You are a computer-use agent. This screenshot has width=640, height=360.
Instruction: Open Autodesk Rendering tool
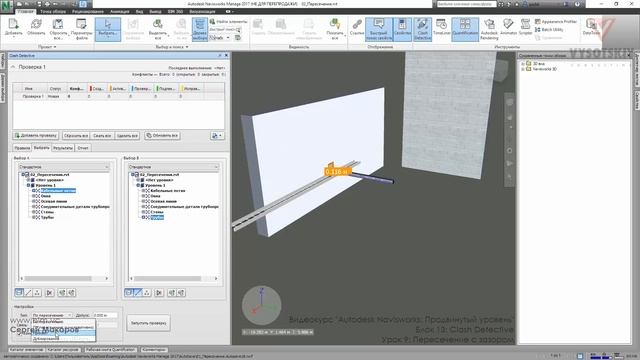coord(489,29)
